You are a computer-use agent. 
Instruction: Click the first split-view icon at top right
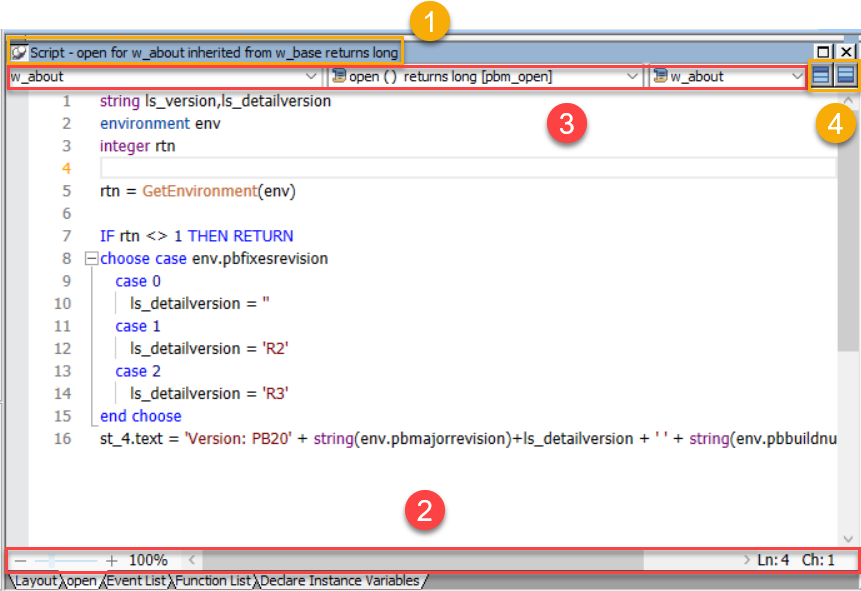pyautogui.click(x=821, y=76)
